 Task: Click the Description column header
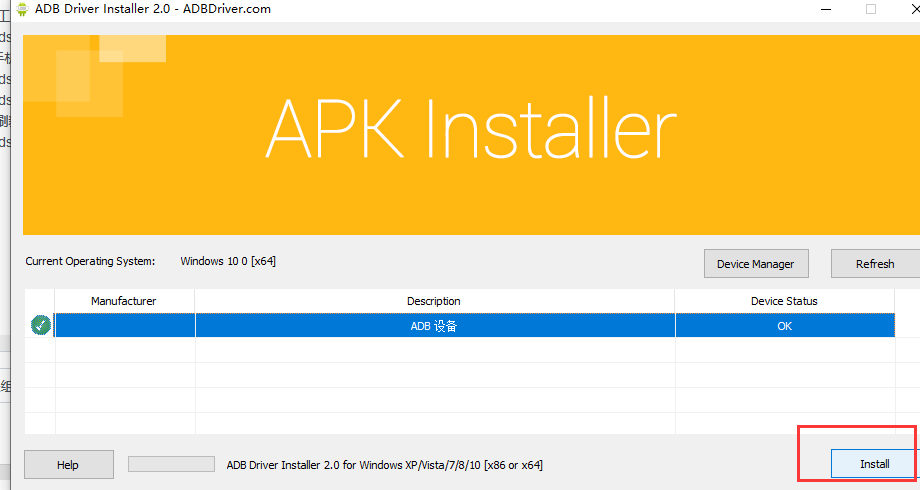click(434, 301)
